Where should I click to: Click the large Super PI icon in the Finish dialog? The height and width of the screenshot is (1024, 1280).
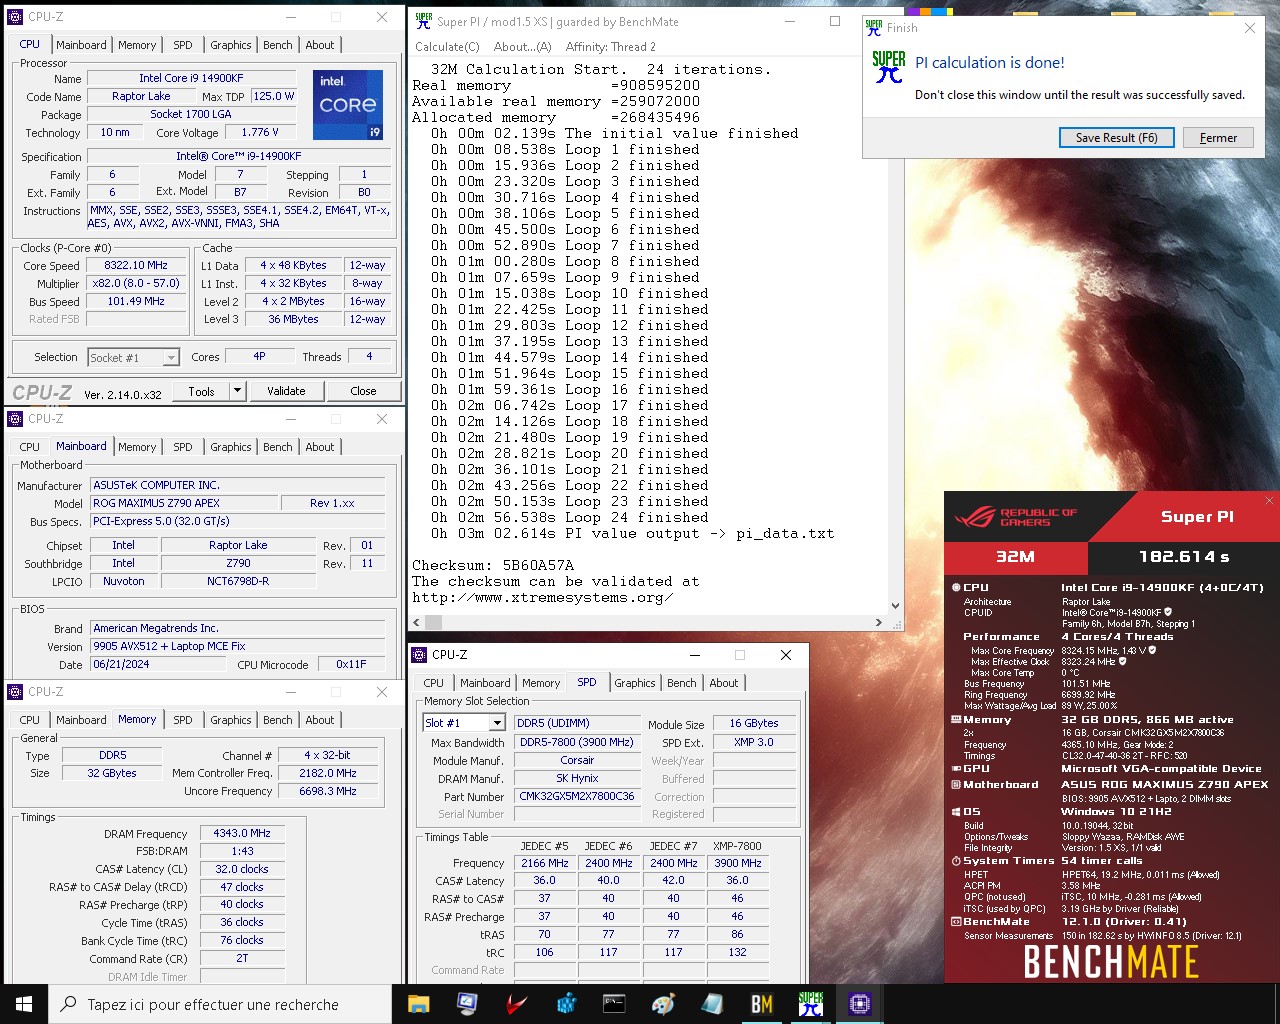pos(888,66)
